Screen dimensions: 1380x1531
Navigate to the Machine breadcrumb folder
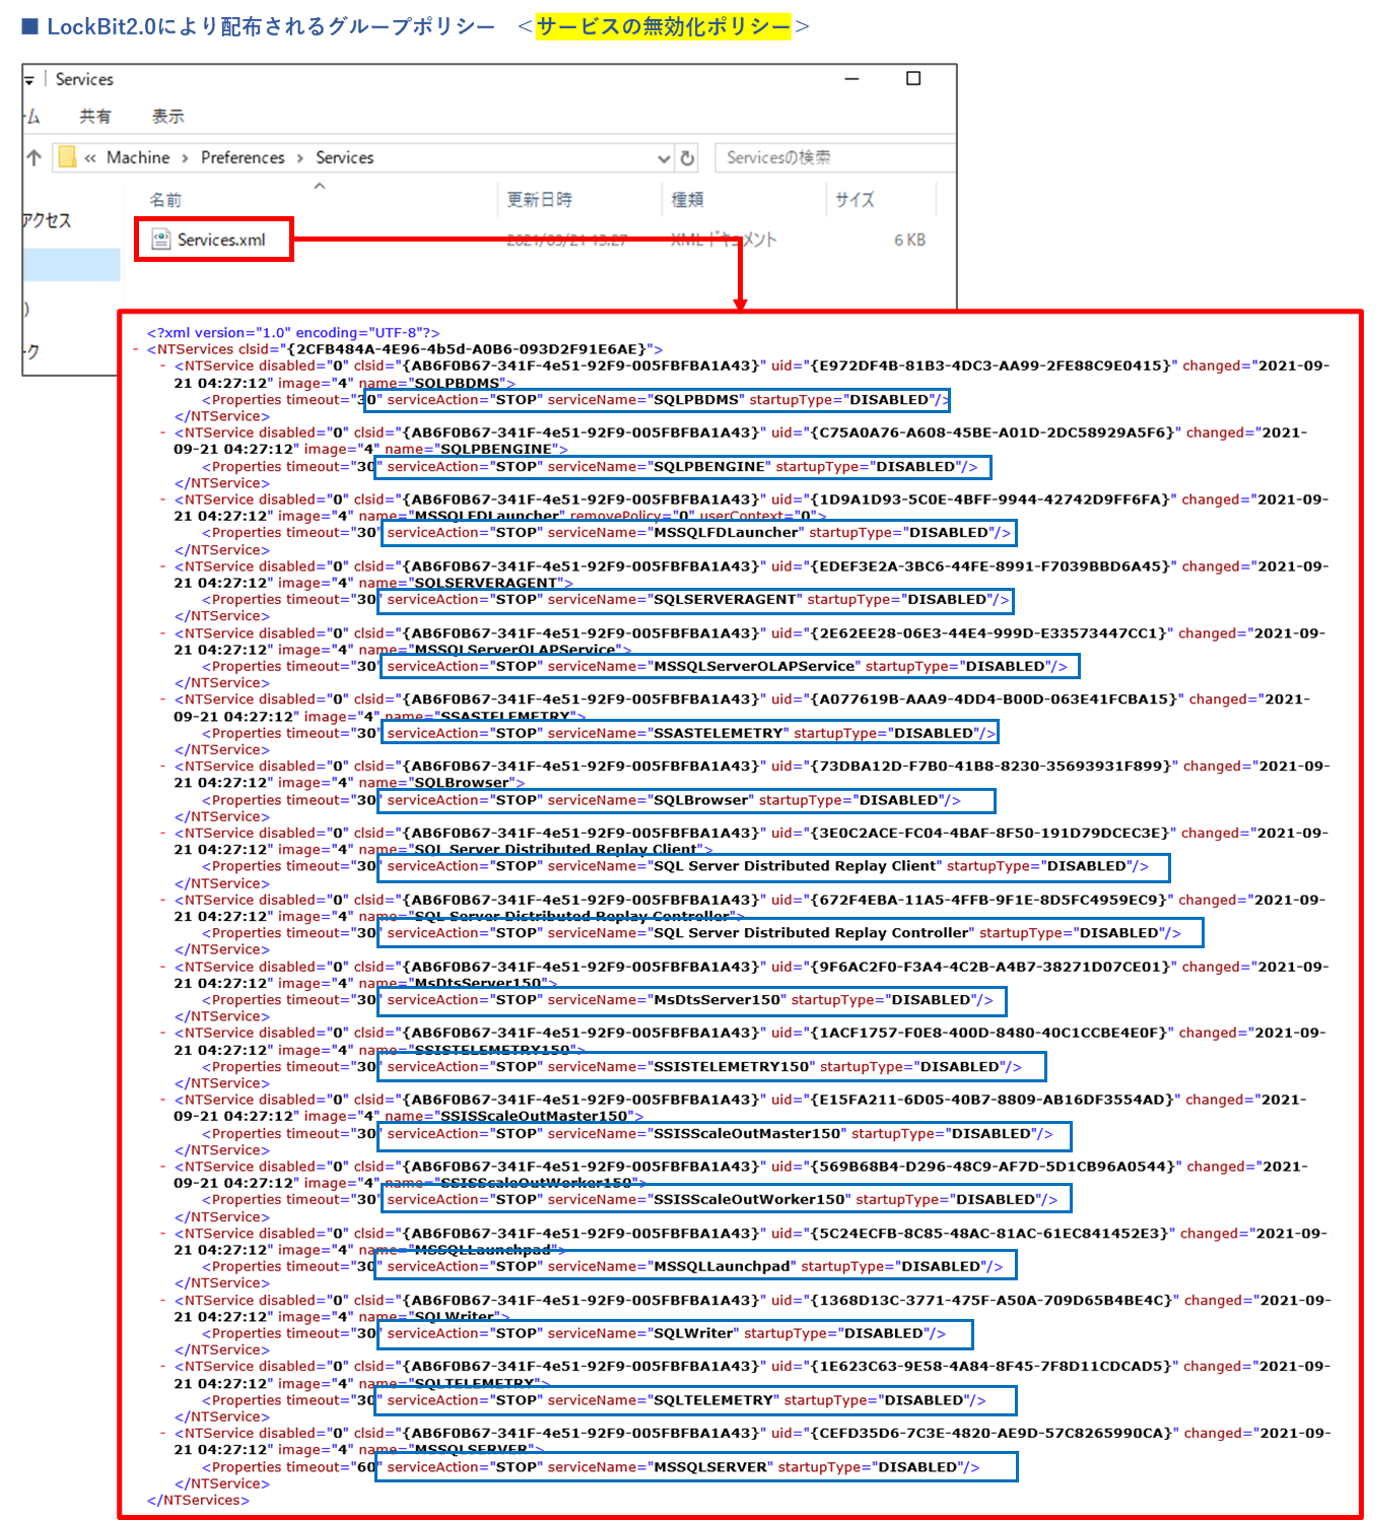(138, 158)
